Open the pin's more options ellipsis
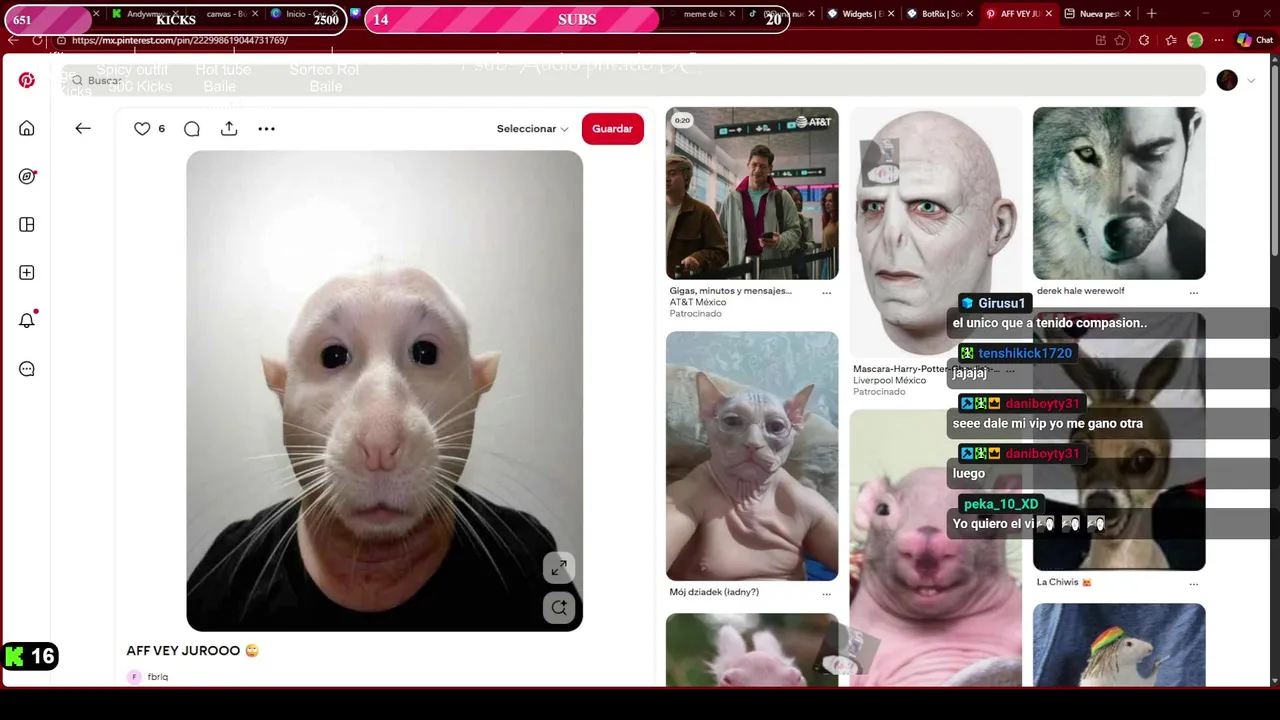1280x720 pixels. tap(266, 128)
